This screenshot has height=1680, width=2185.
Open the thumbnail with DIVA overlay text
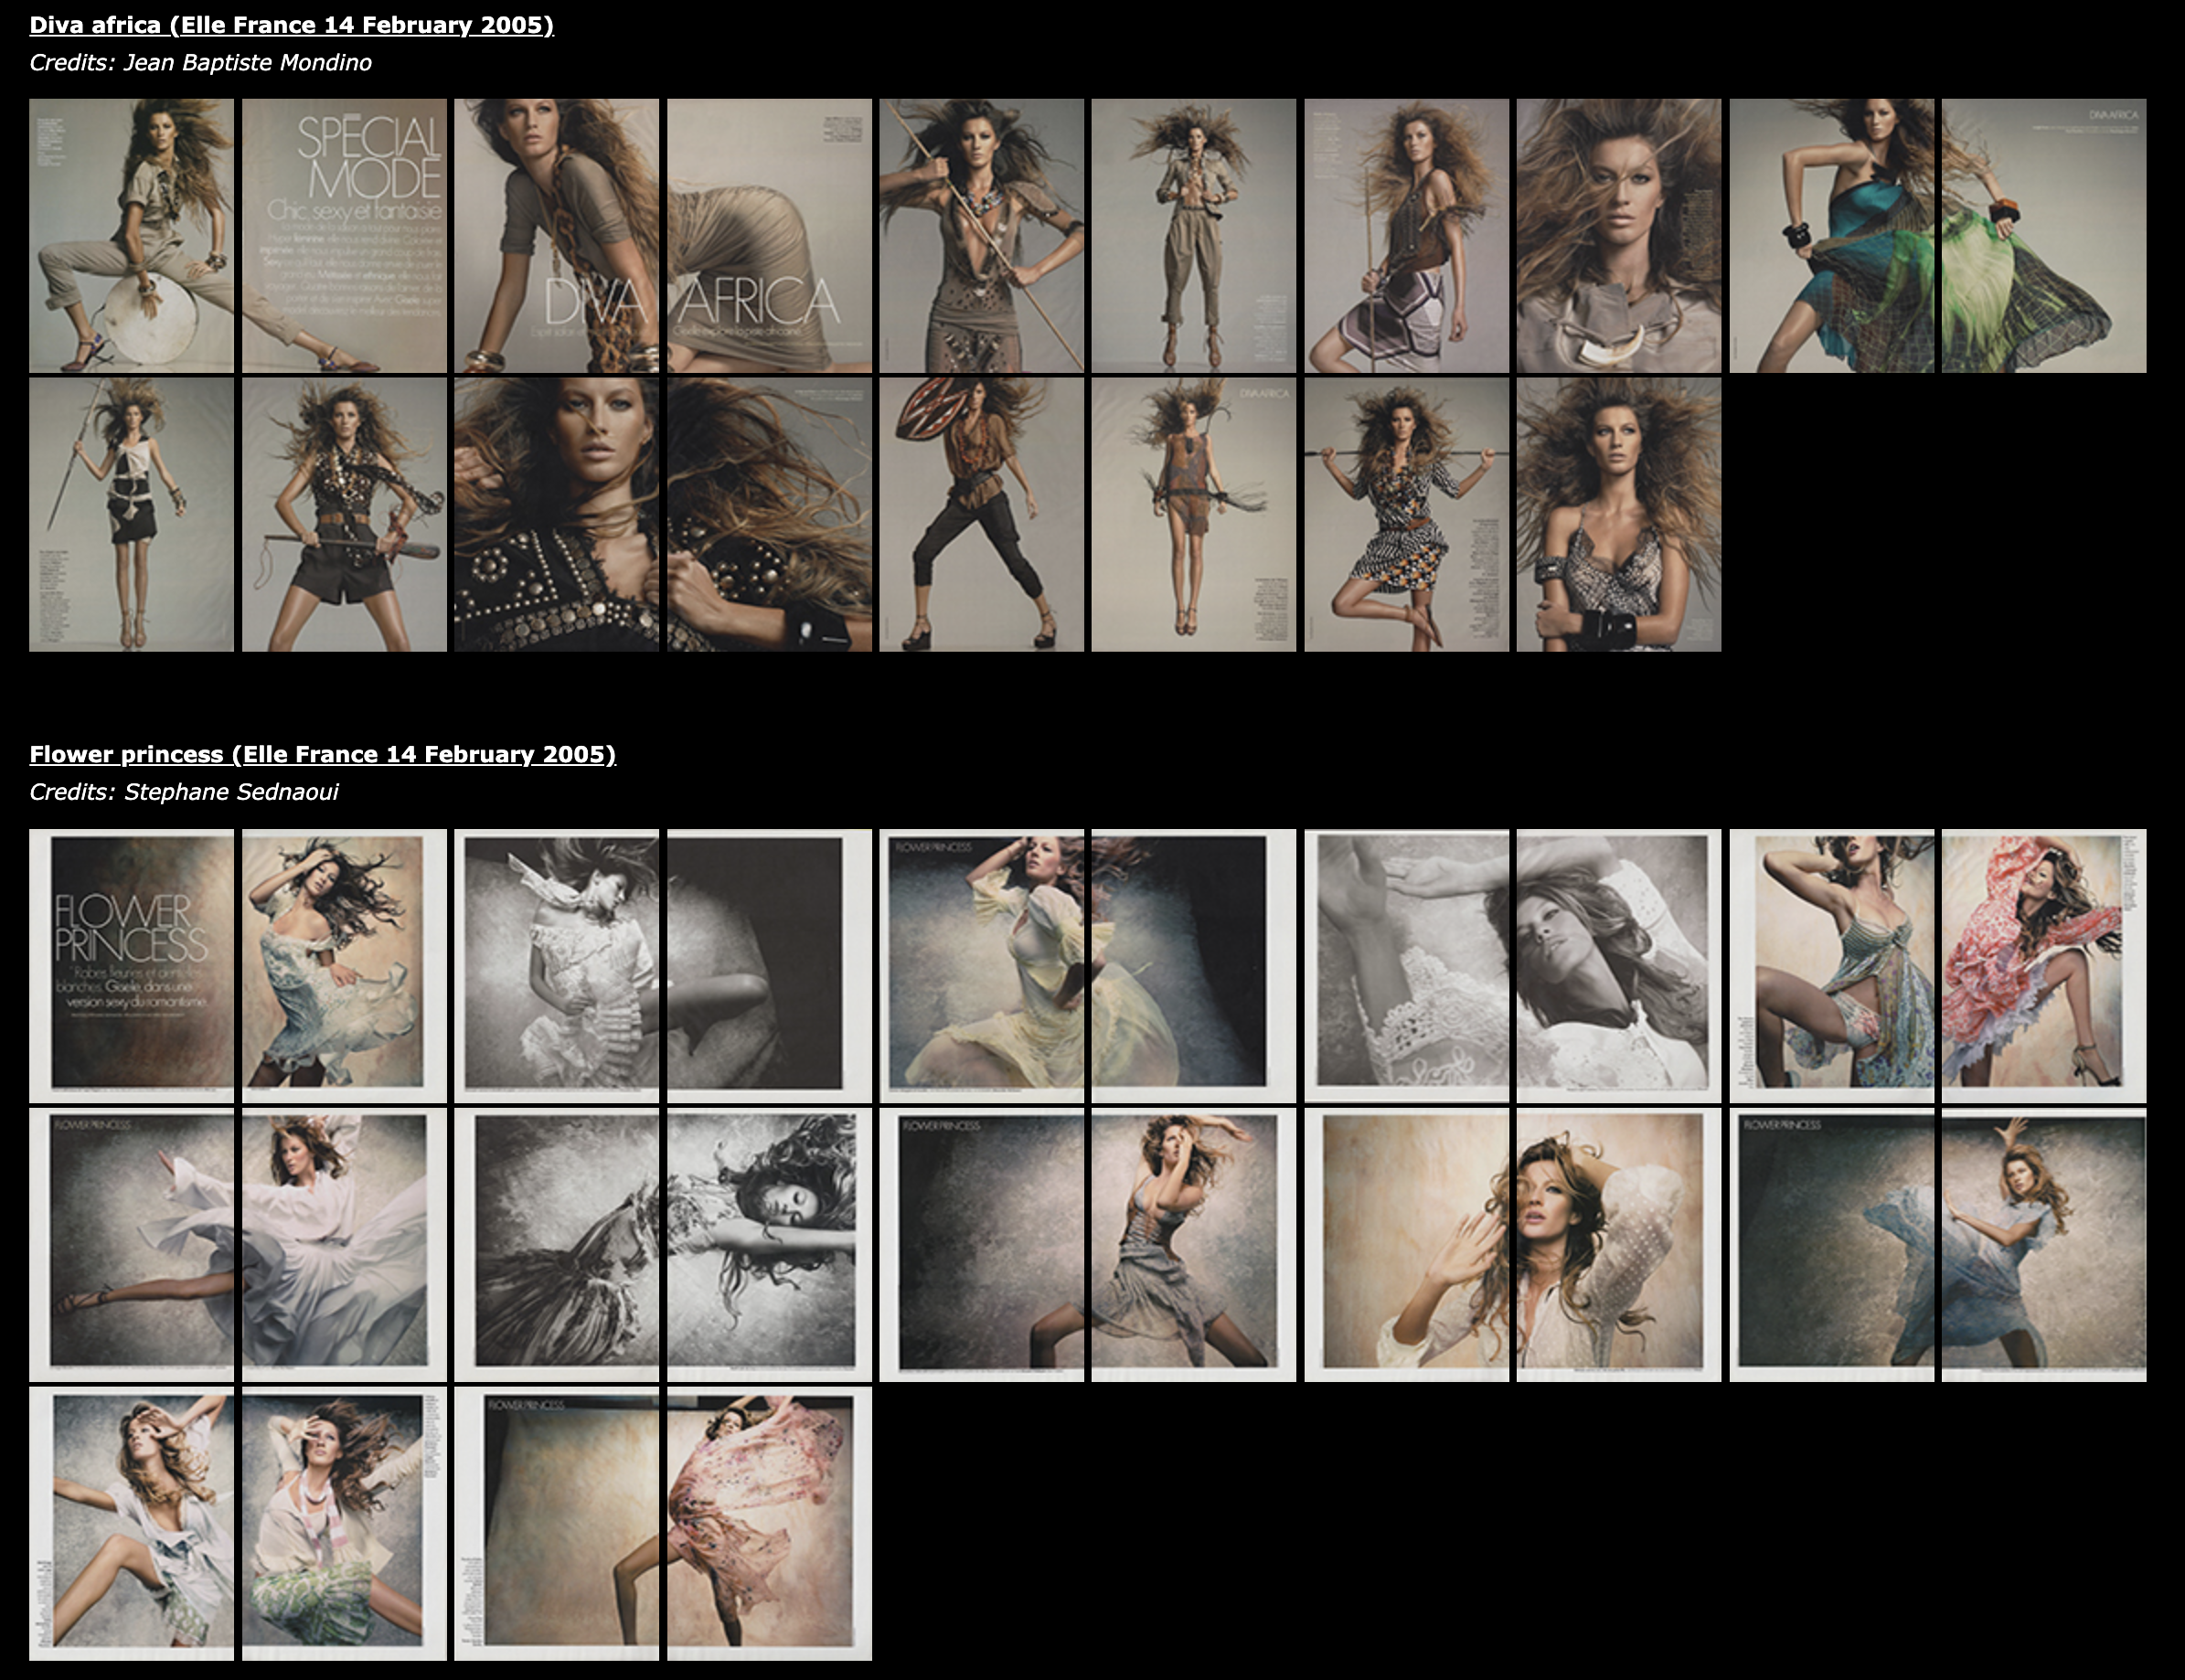(x=556, y=235)
